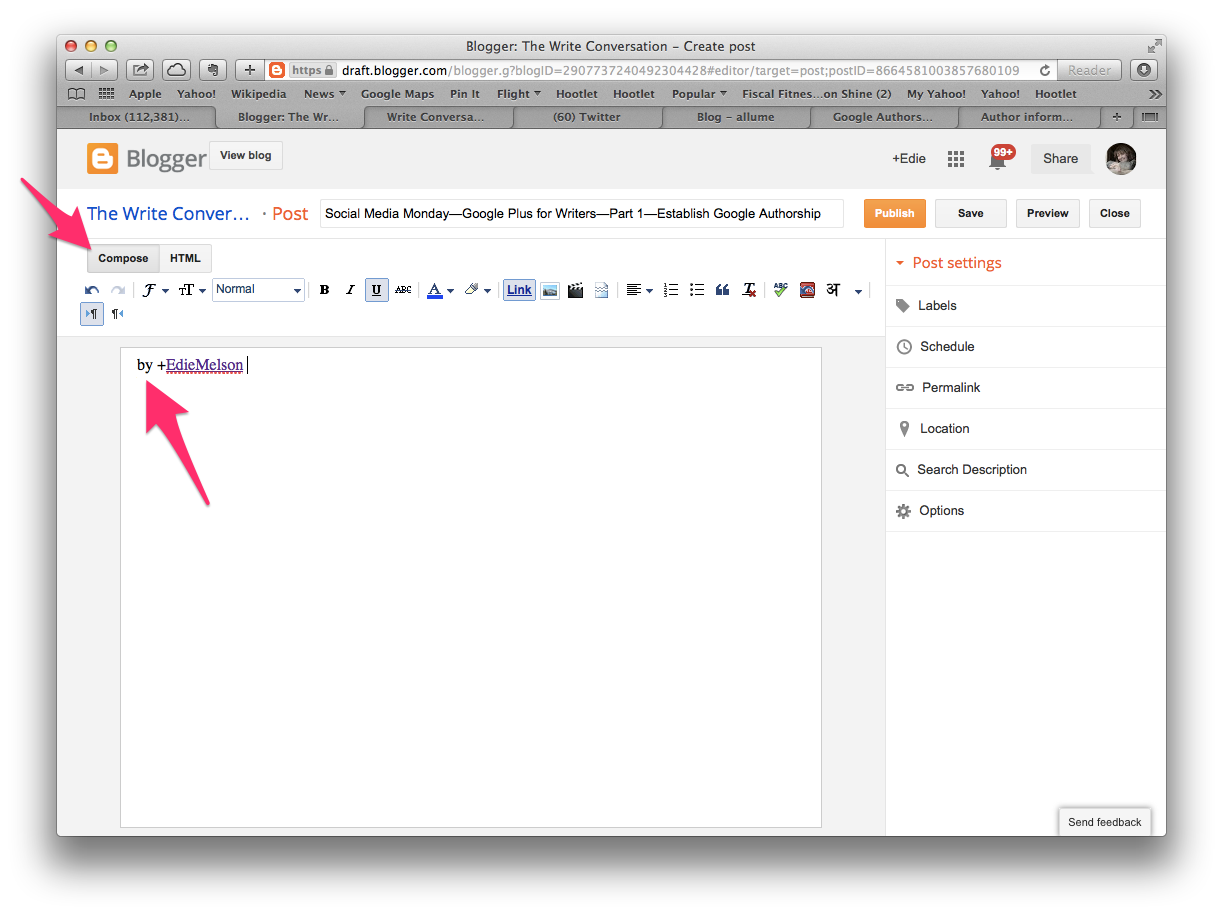Open the transliteration language dropdown arrow

858,291
